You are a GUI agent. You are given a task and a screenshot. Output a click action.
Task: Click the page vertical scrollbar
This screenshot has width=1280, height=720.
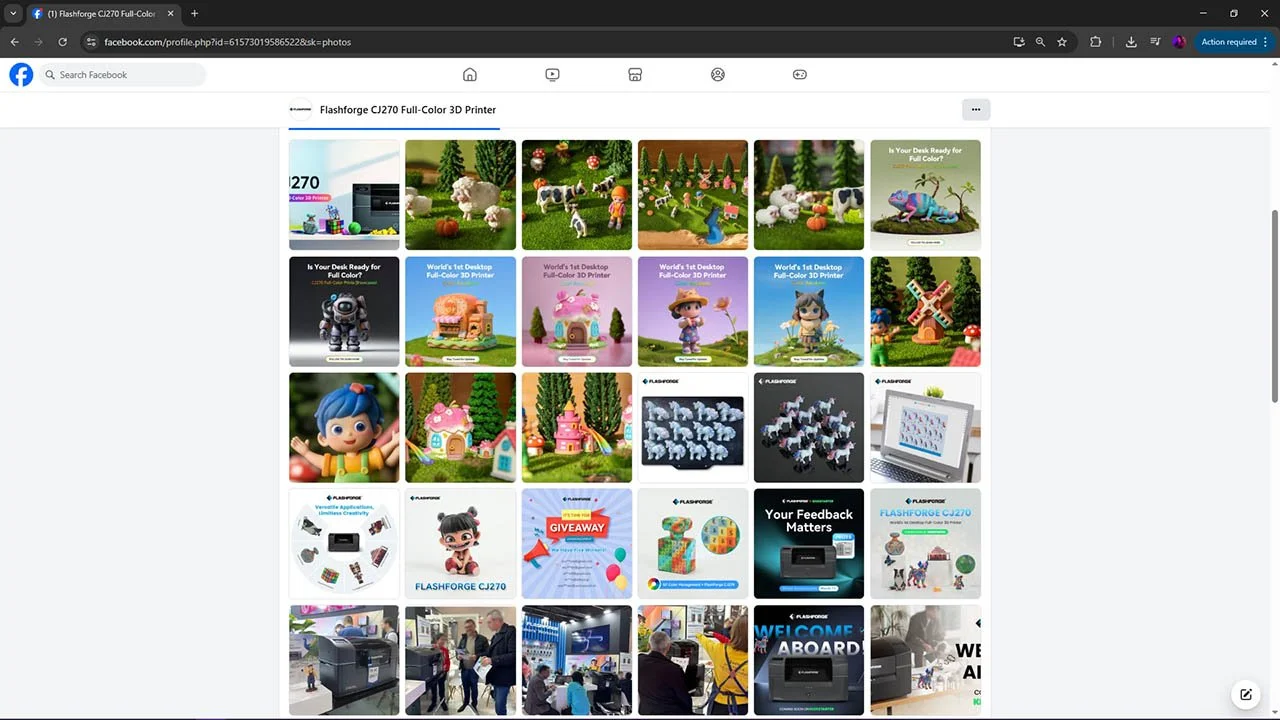pyautogui.click(x=1275, y=305)
